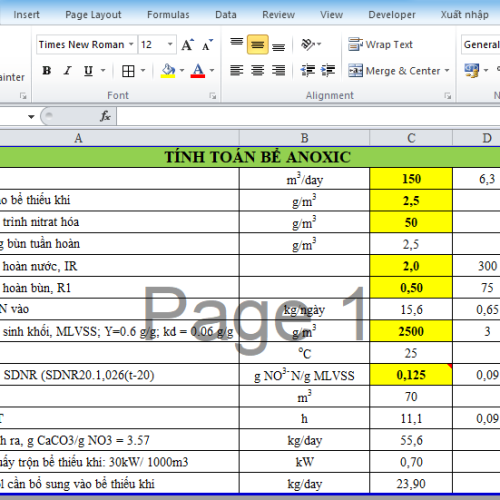This screenshot has width=500, height=500.
Task: Click Increase Indent
Action: [328, 71]
